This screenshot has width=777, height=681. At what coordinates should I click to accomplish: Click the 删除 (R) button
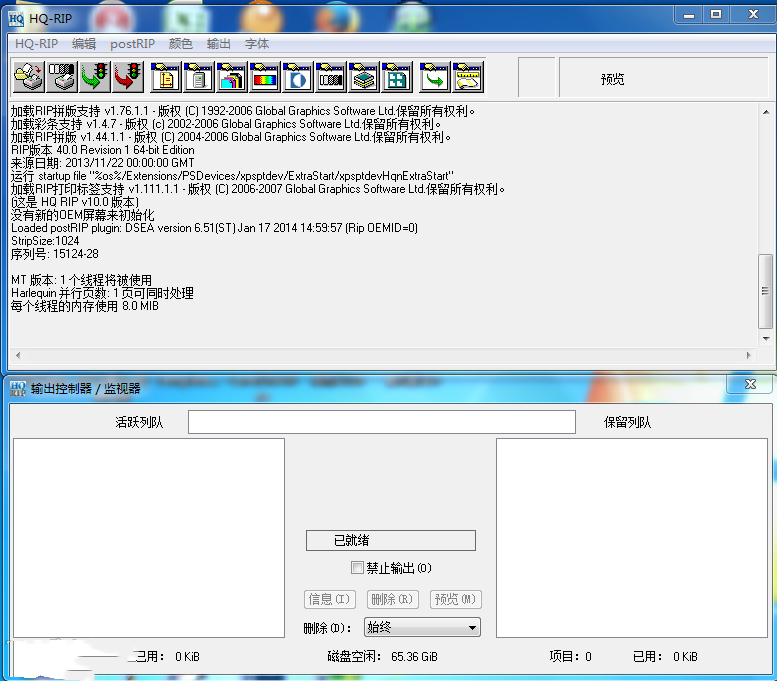pyautogui.click(x=392, y=599)
